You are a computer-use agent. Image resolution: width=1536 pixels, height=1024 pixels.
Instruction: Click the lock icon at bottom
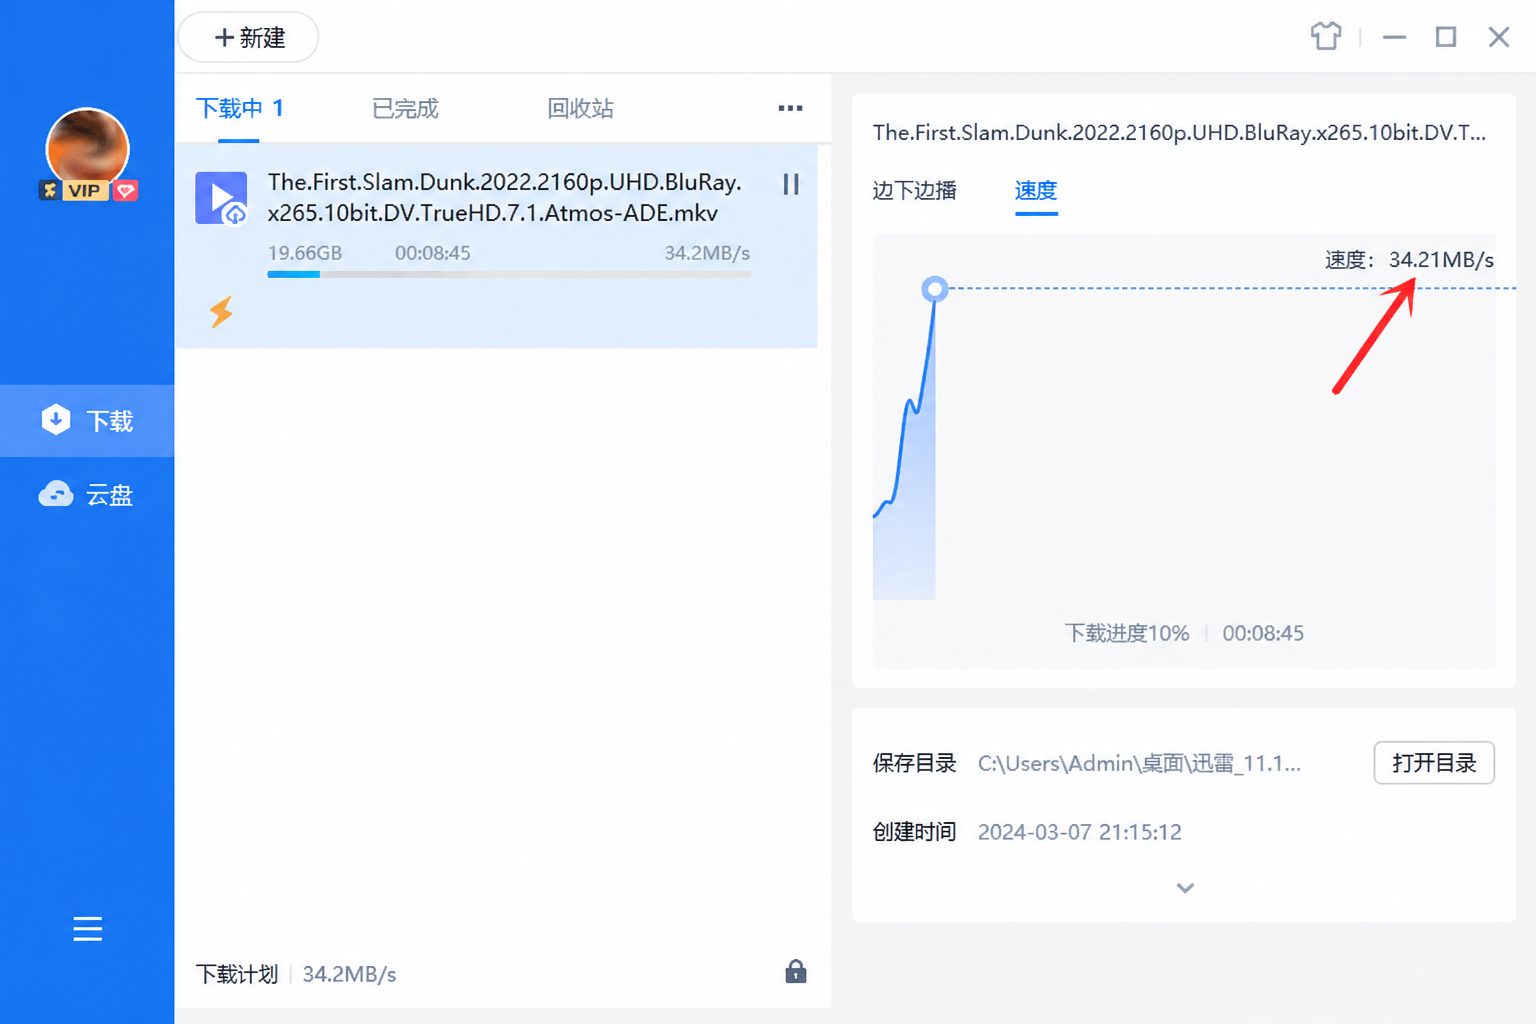click(x=796, y=971)
